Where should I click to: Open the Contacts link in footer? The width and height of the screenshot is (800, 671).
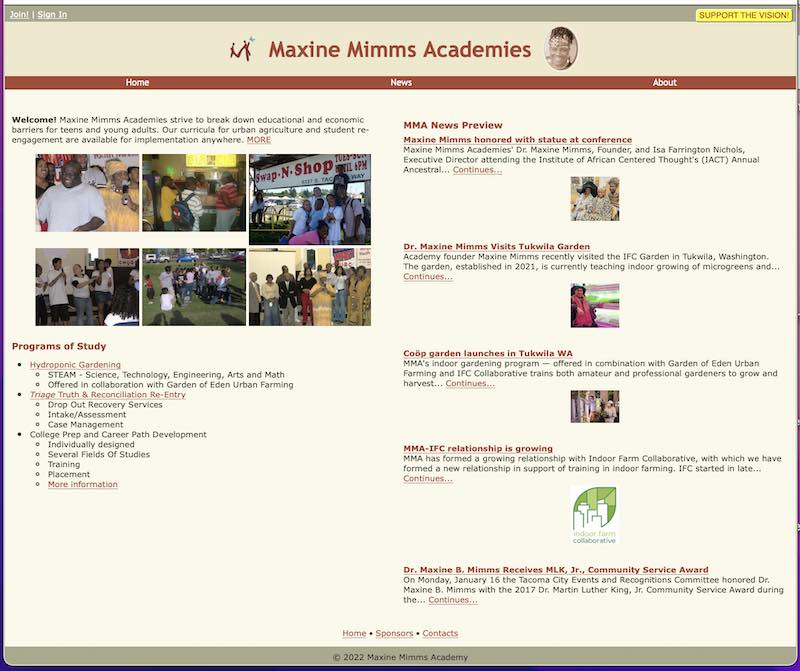(440, 634)
